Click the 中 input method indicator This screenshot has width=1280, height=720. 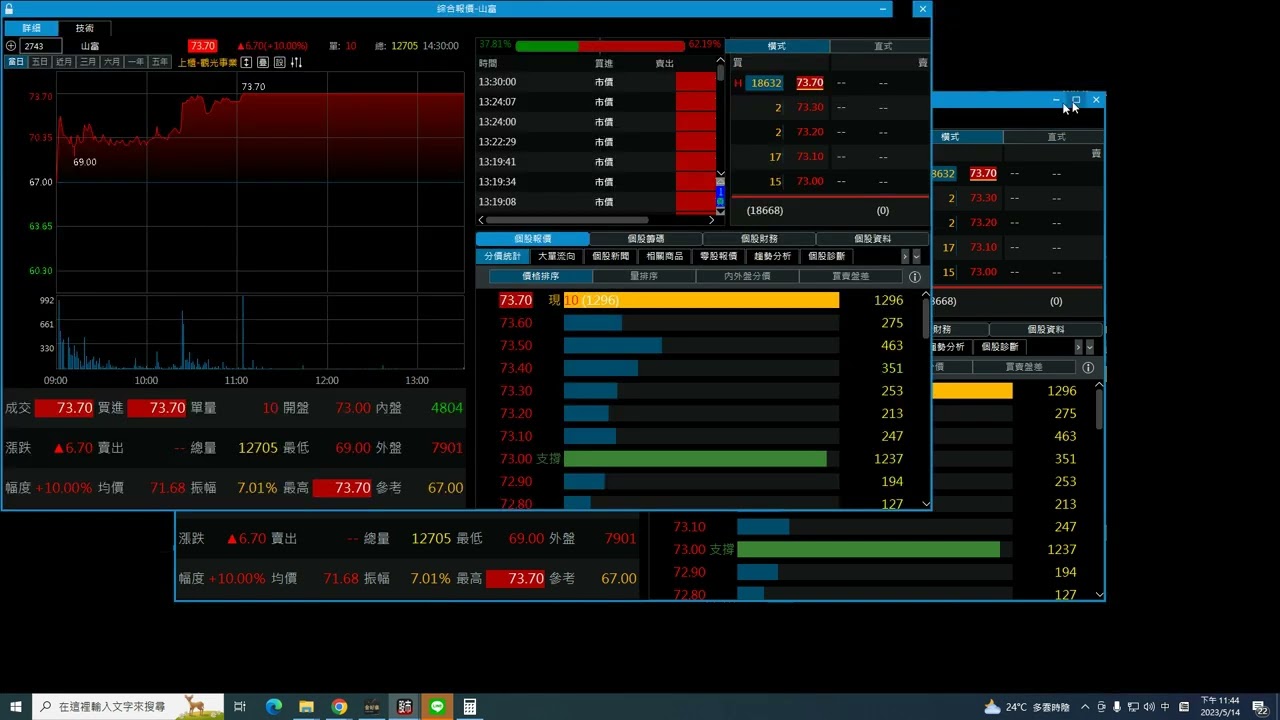[1165, 707]
